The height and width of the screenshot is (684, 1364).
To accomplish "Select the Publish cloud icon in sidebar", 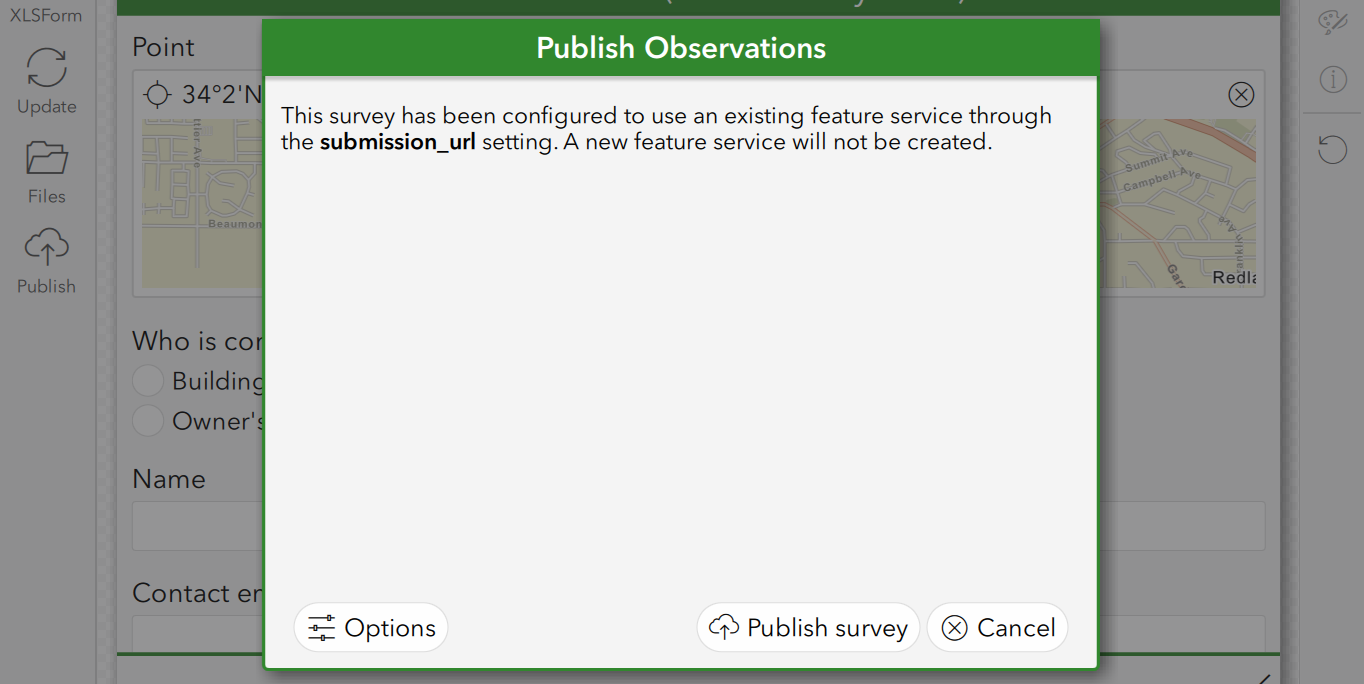I will (46, 247).
